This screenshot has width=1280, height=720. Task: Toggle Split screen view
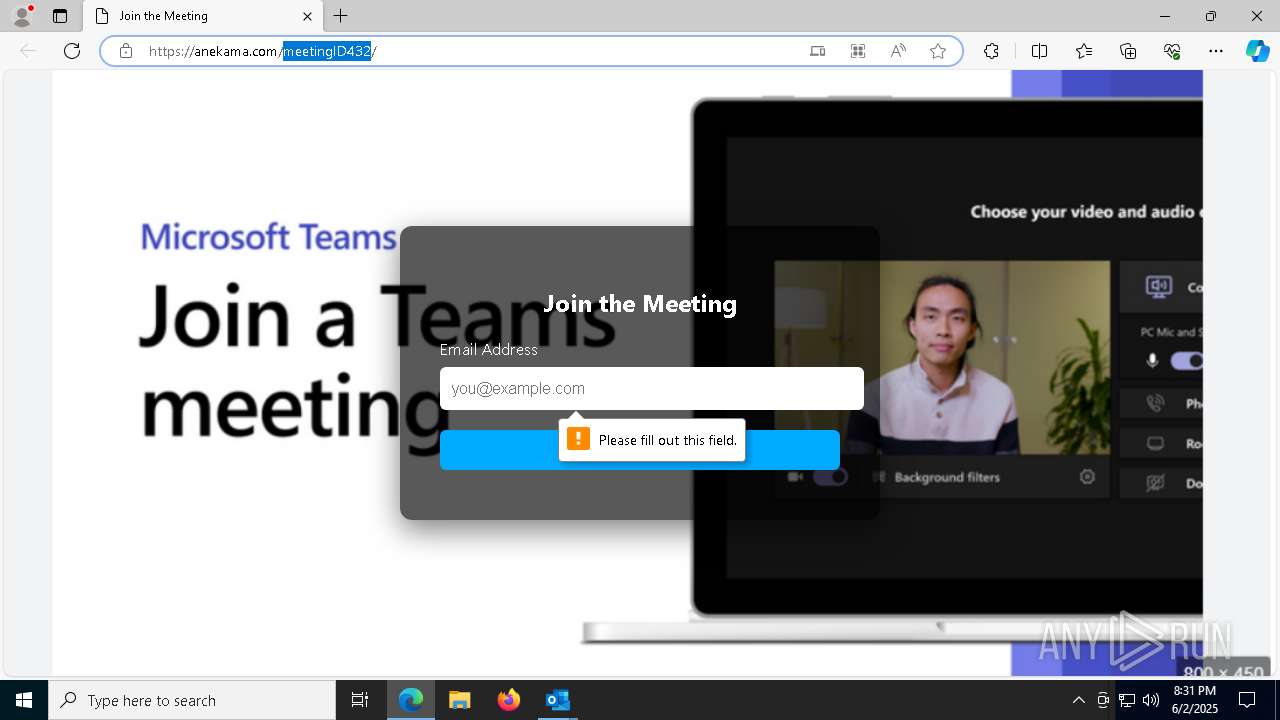[x=1039, y=51]
